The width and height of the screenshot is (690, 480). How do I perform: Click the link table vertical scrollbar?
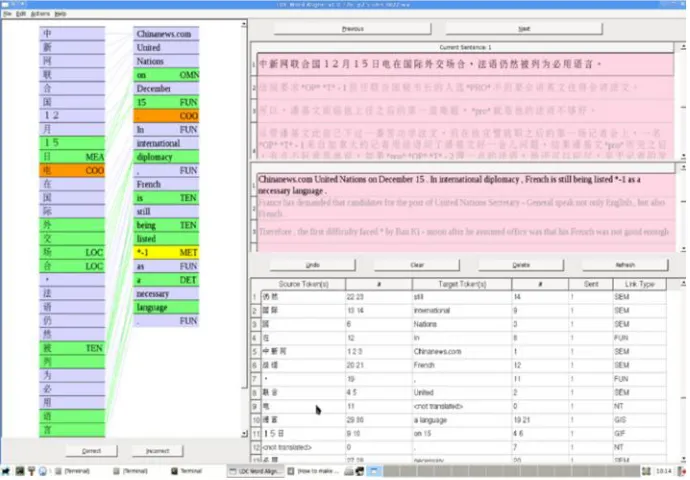683,370
